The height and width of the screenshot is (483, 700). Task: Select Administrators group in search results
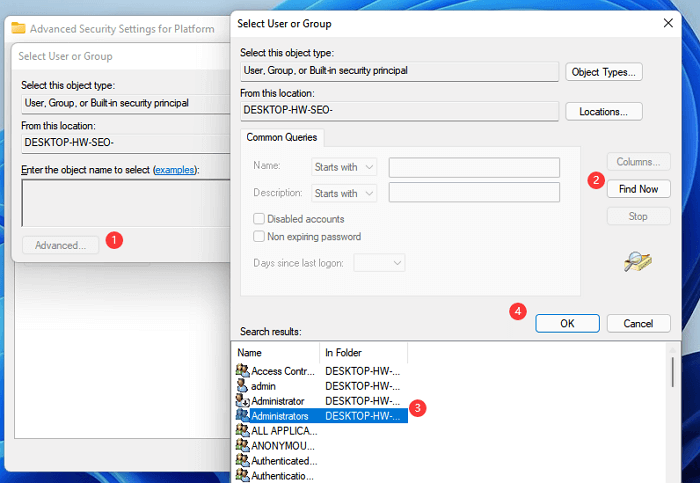point(280,415)
